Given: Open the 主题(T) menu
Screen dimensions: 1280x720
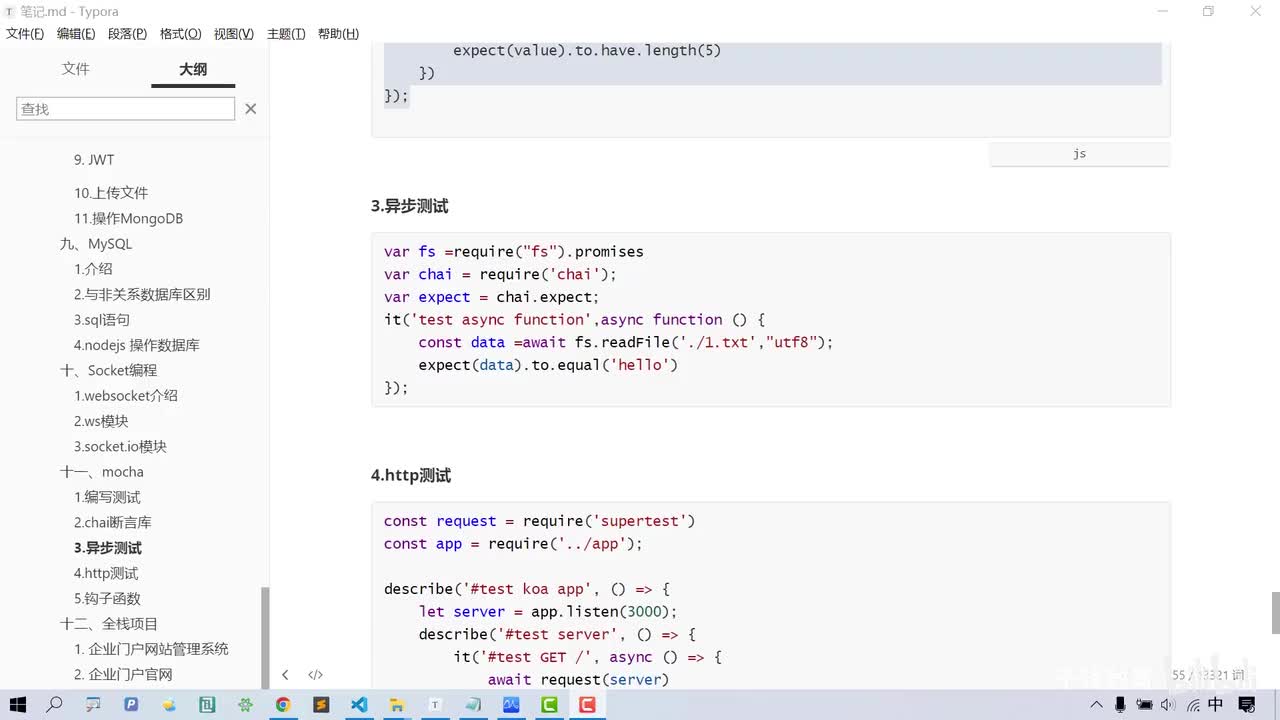Looking at the screenshot, I should (x=286, y=34).
